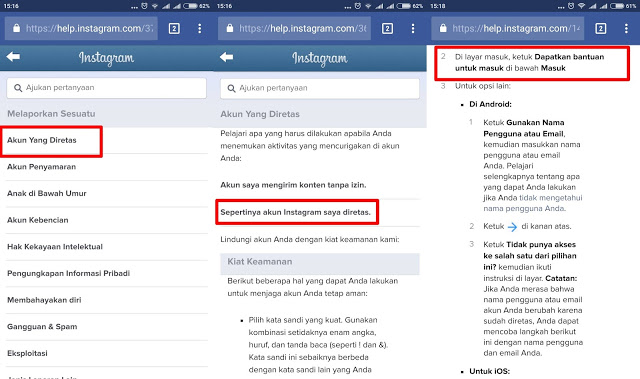This screenshot has width=640, height=379.
Task: Click the lock icon in first phone's URL bar
Action: [16, 28]
